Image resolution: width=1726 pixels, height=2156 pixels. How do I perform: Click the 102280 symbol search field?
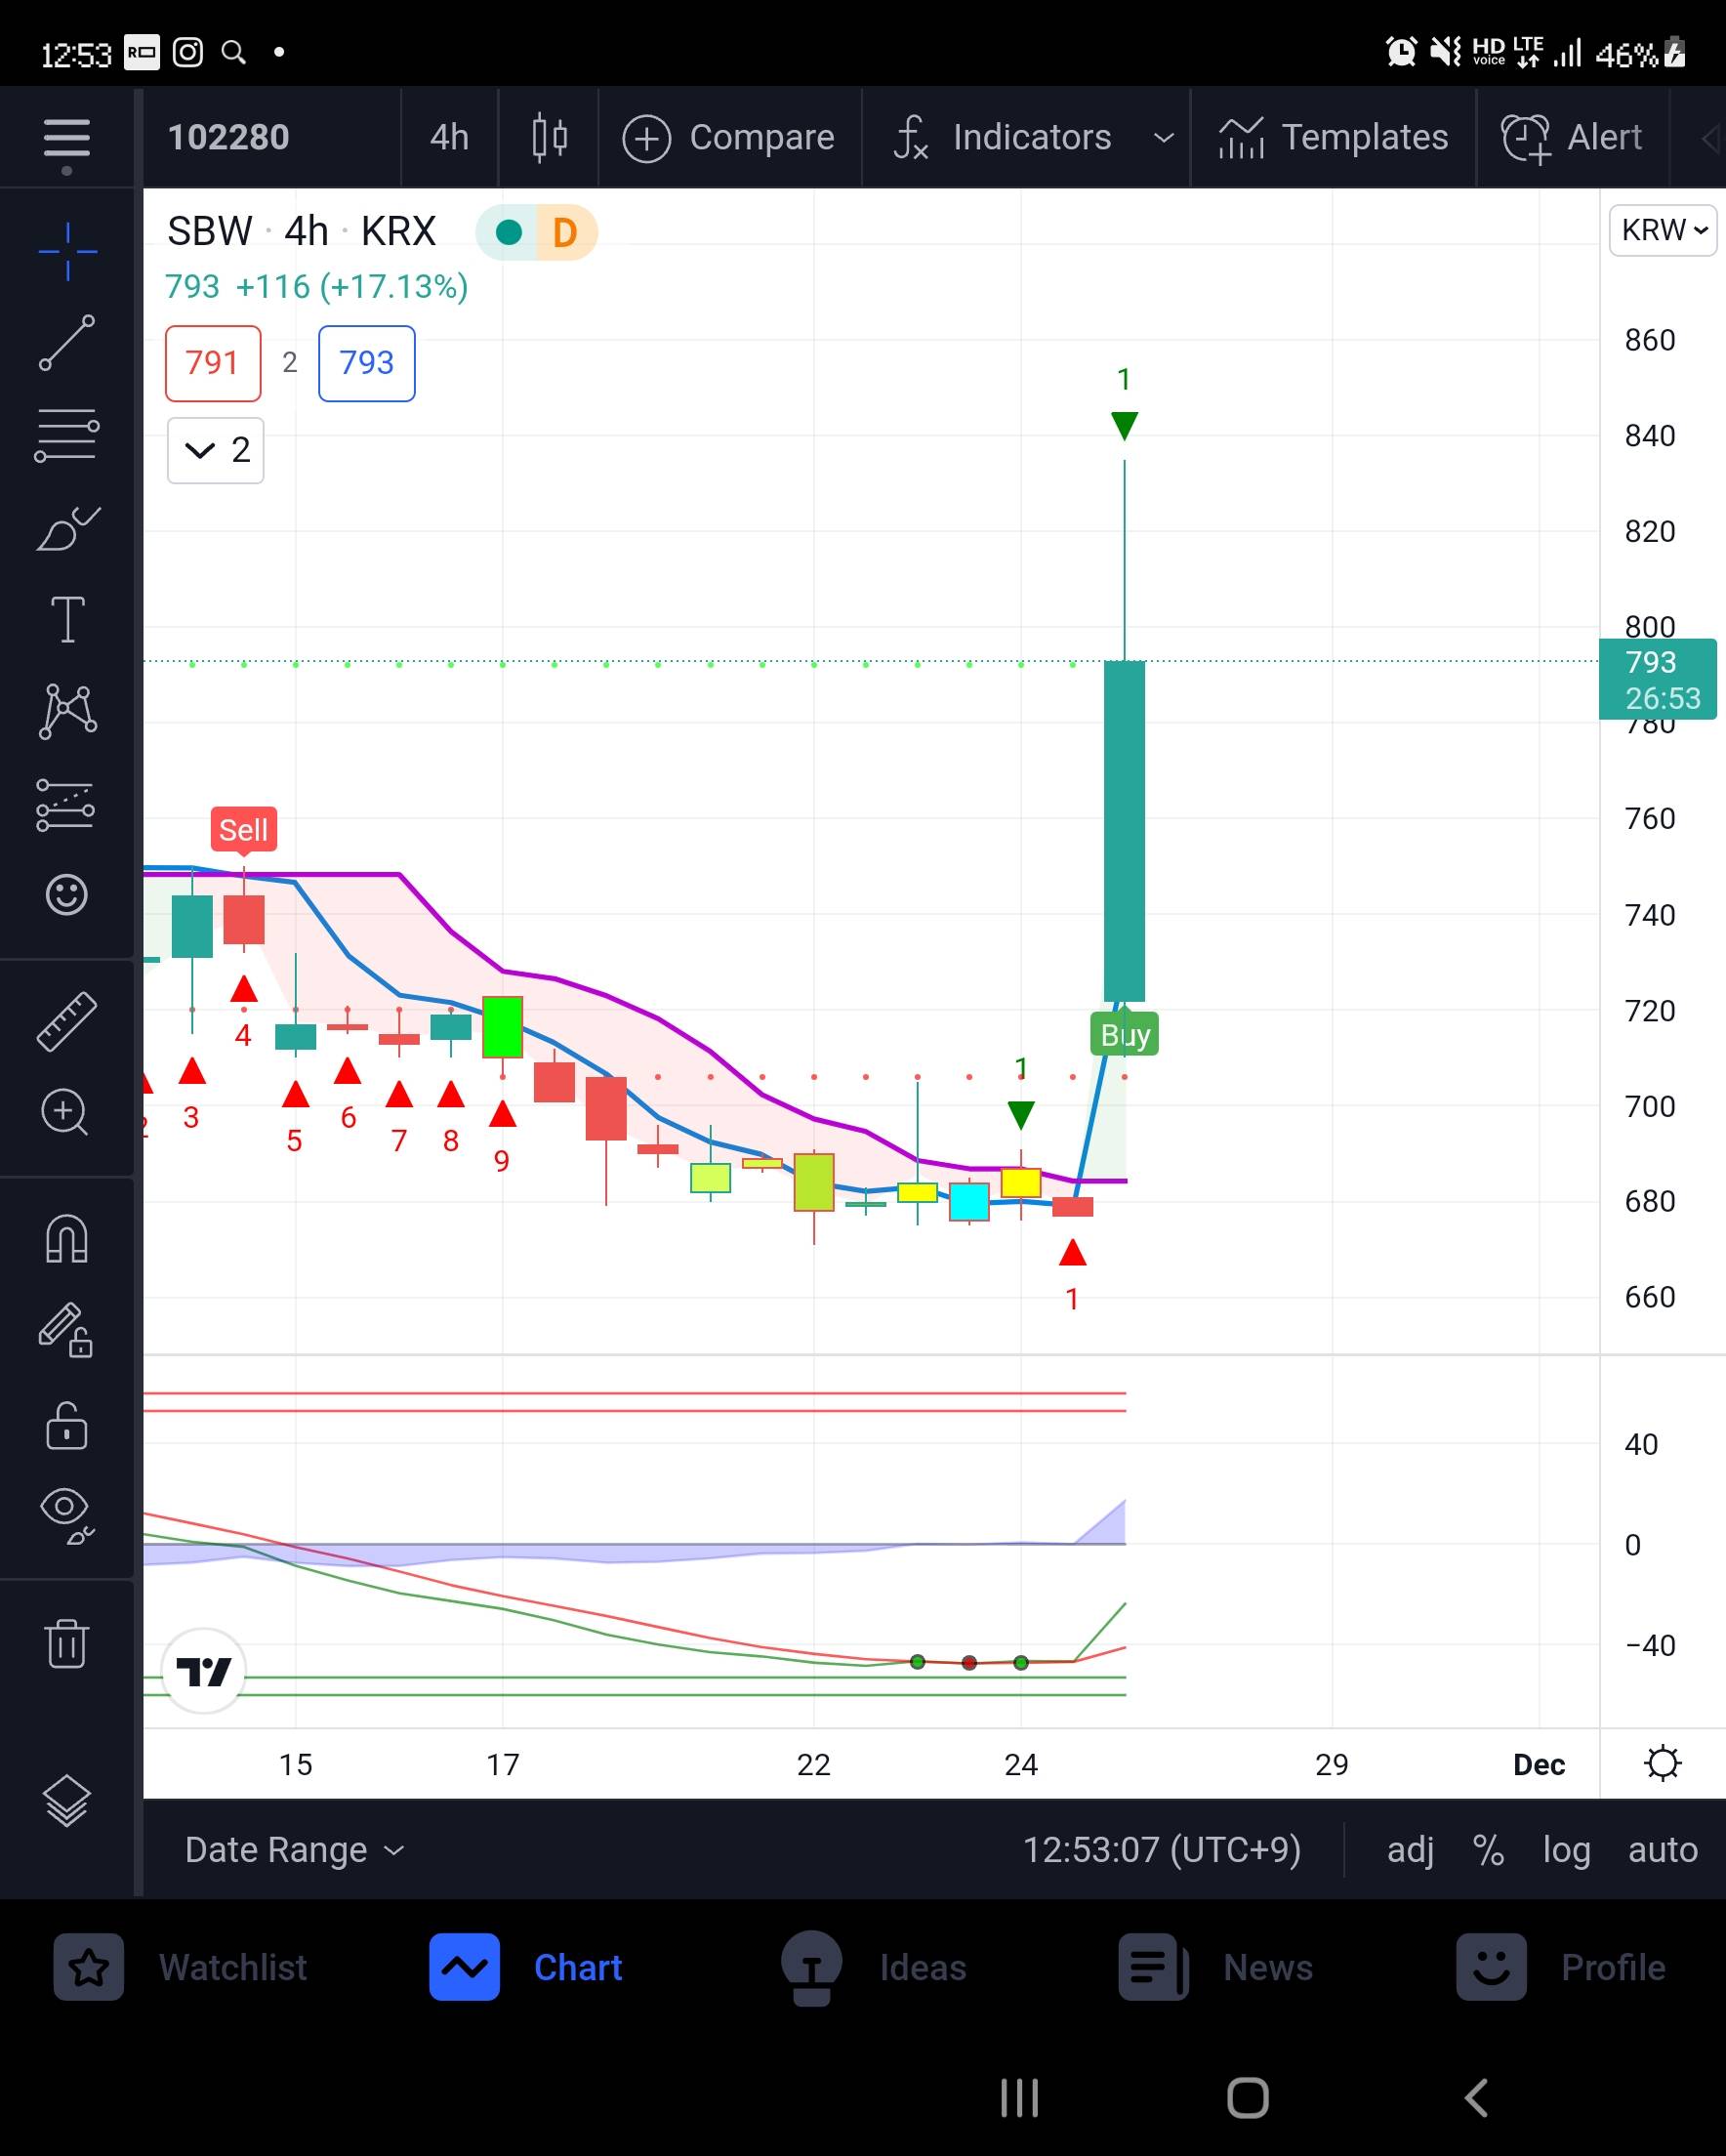click(x=229, y=137)
